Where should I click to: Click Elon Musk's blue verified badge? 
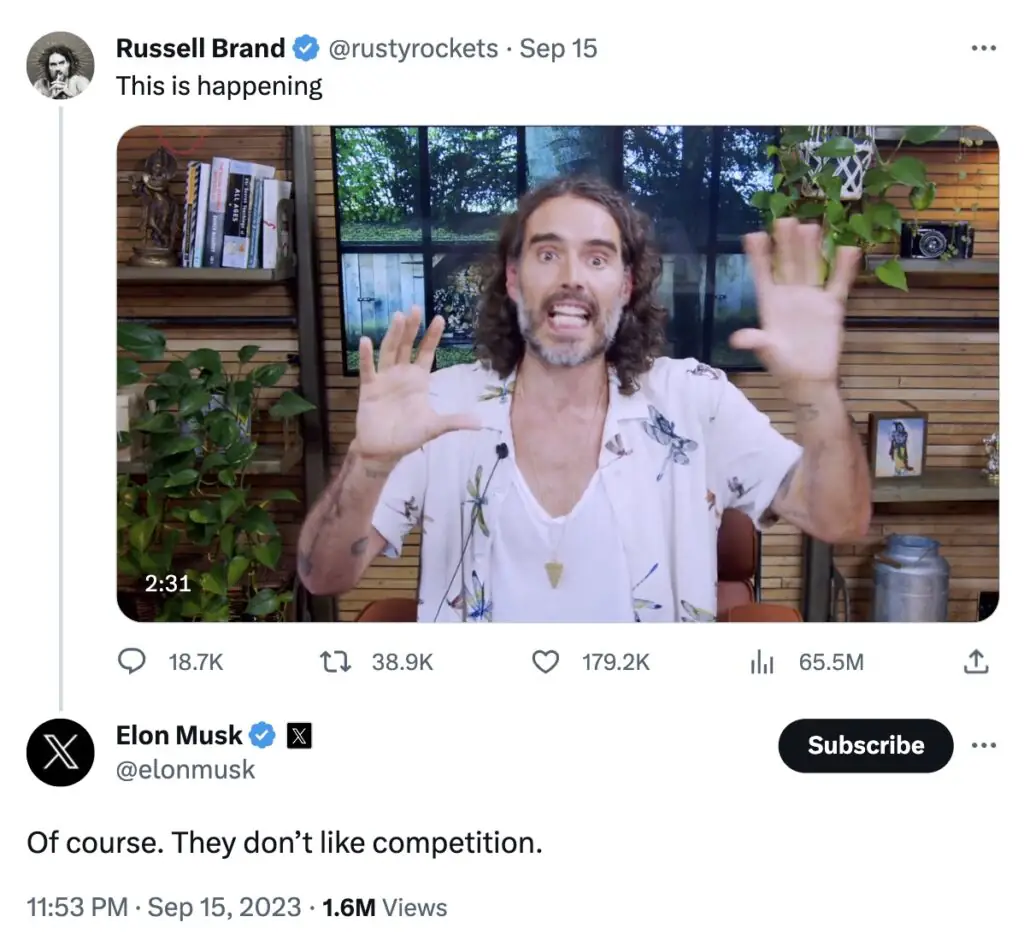click(262, 736)
